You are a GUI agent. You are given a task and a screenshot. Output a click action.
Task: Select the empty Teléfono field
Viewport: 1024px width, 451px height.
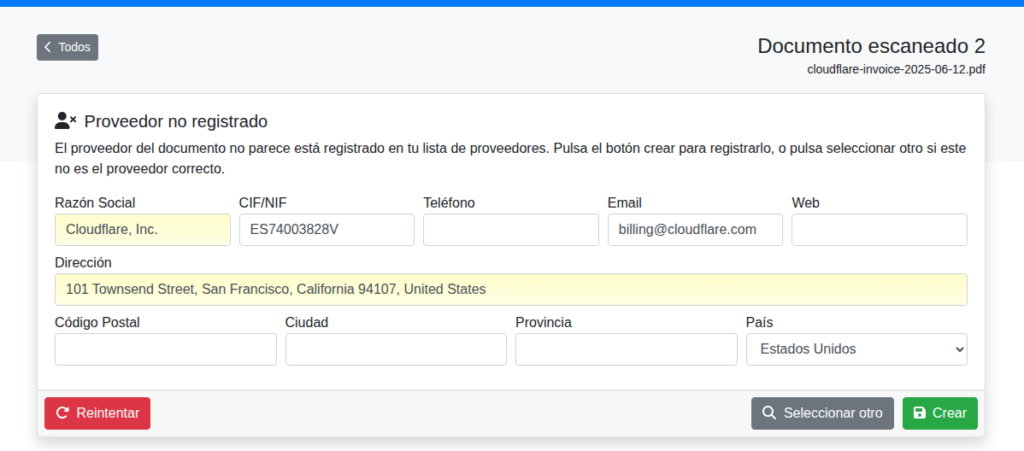[x=510, y=229]
